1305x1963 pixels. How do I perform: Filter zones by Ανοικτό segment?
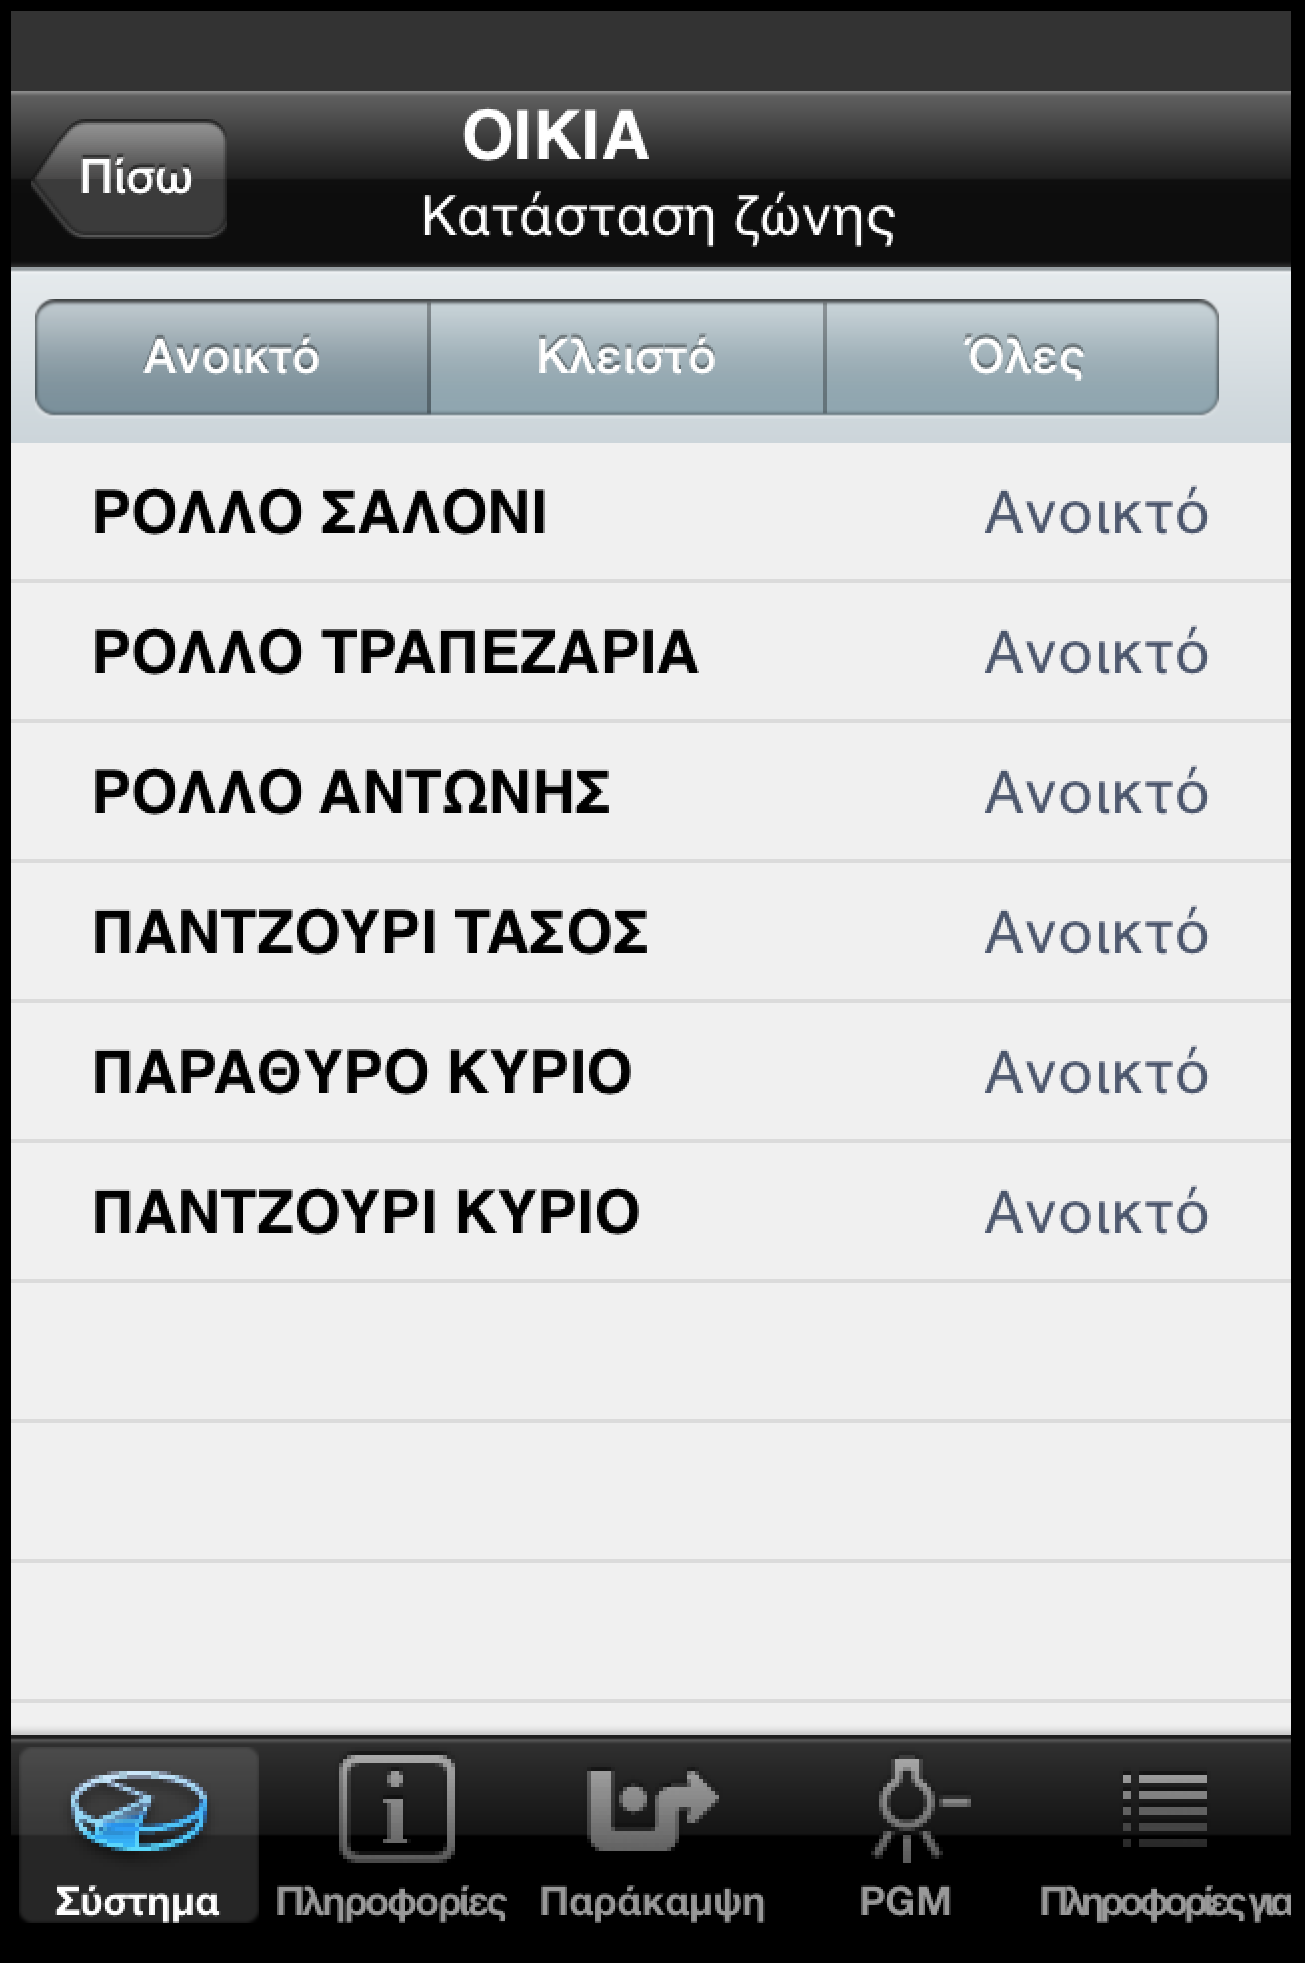[232, 357]
